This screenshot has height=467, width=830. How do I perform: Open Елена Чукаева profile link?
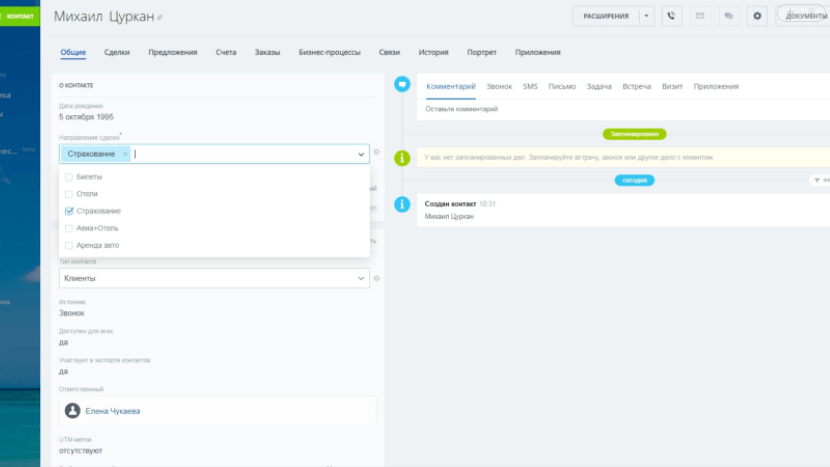tap(113, 411)
